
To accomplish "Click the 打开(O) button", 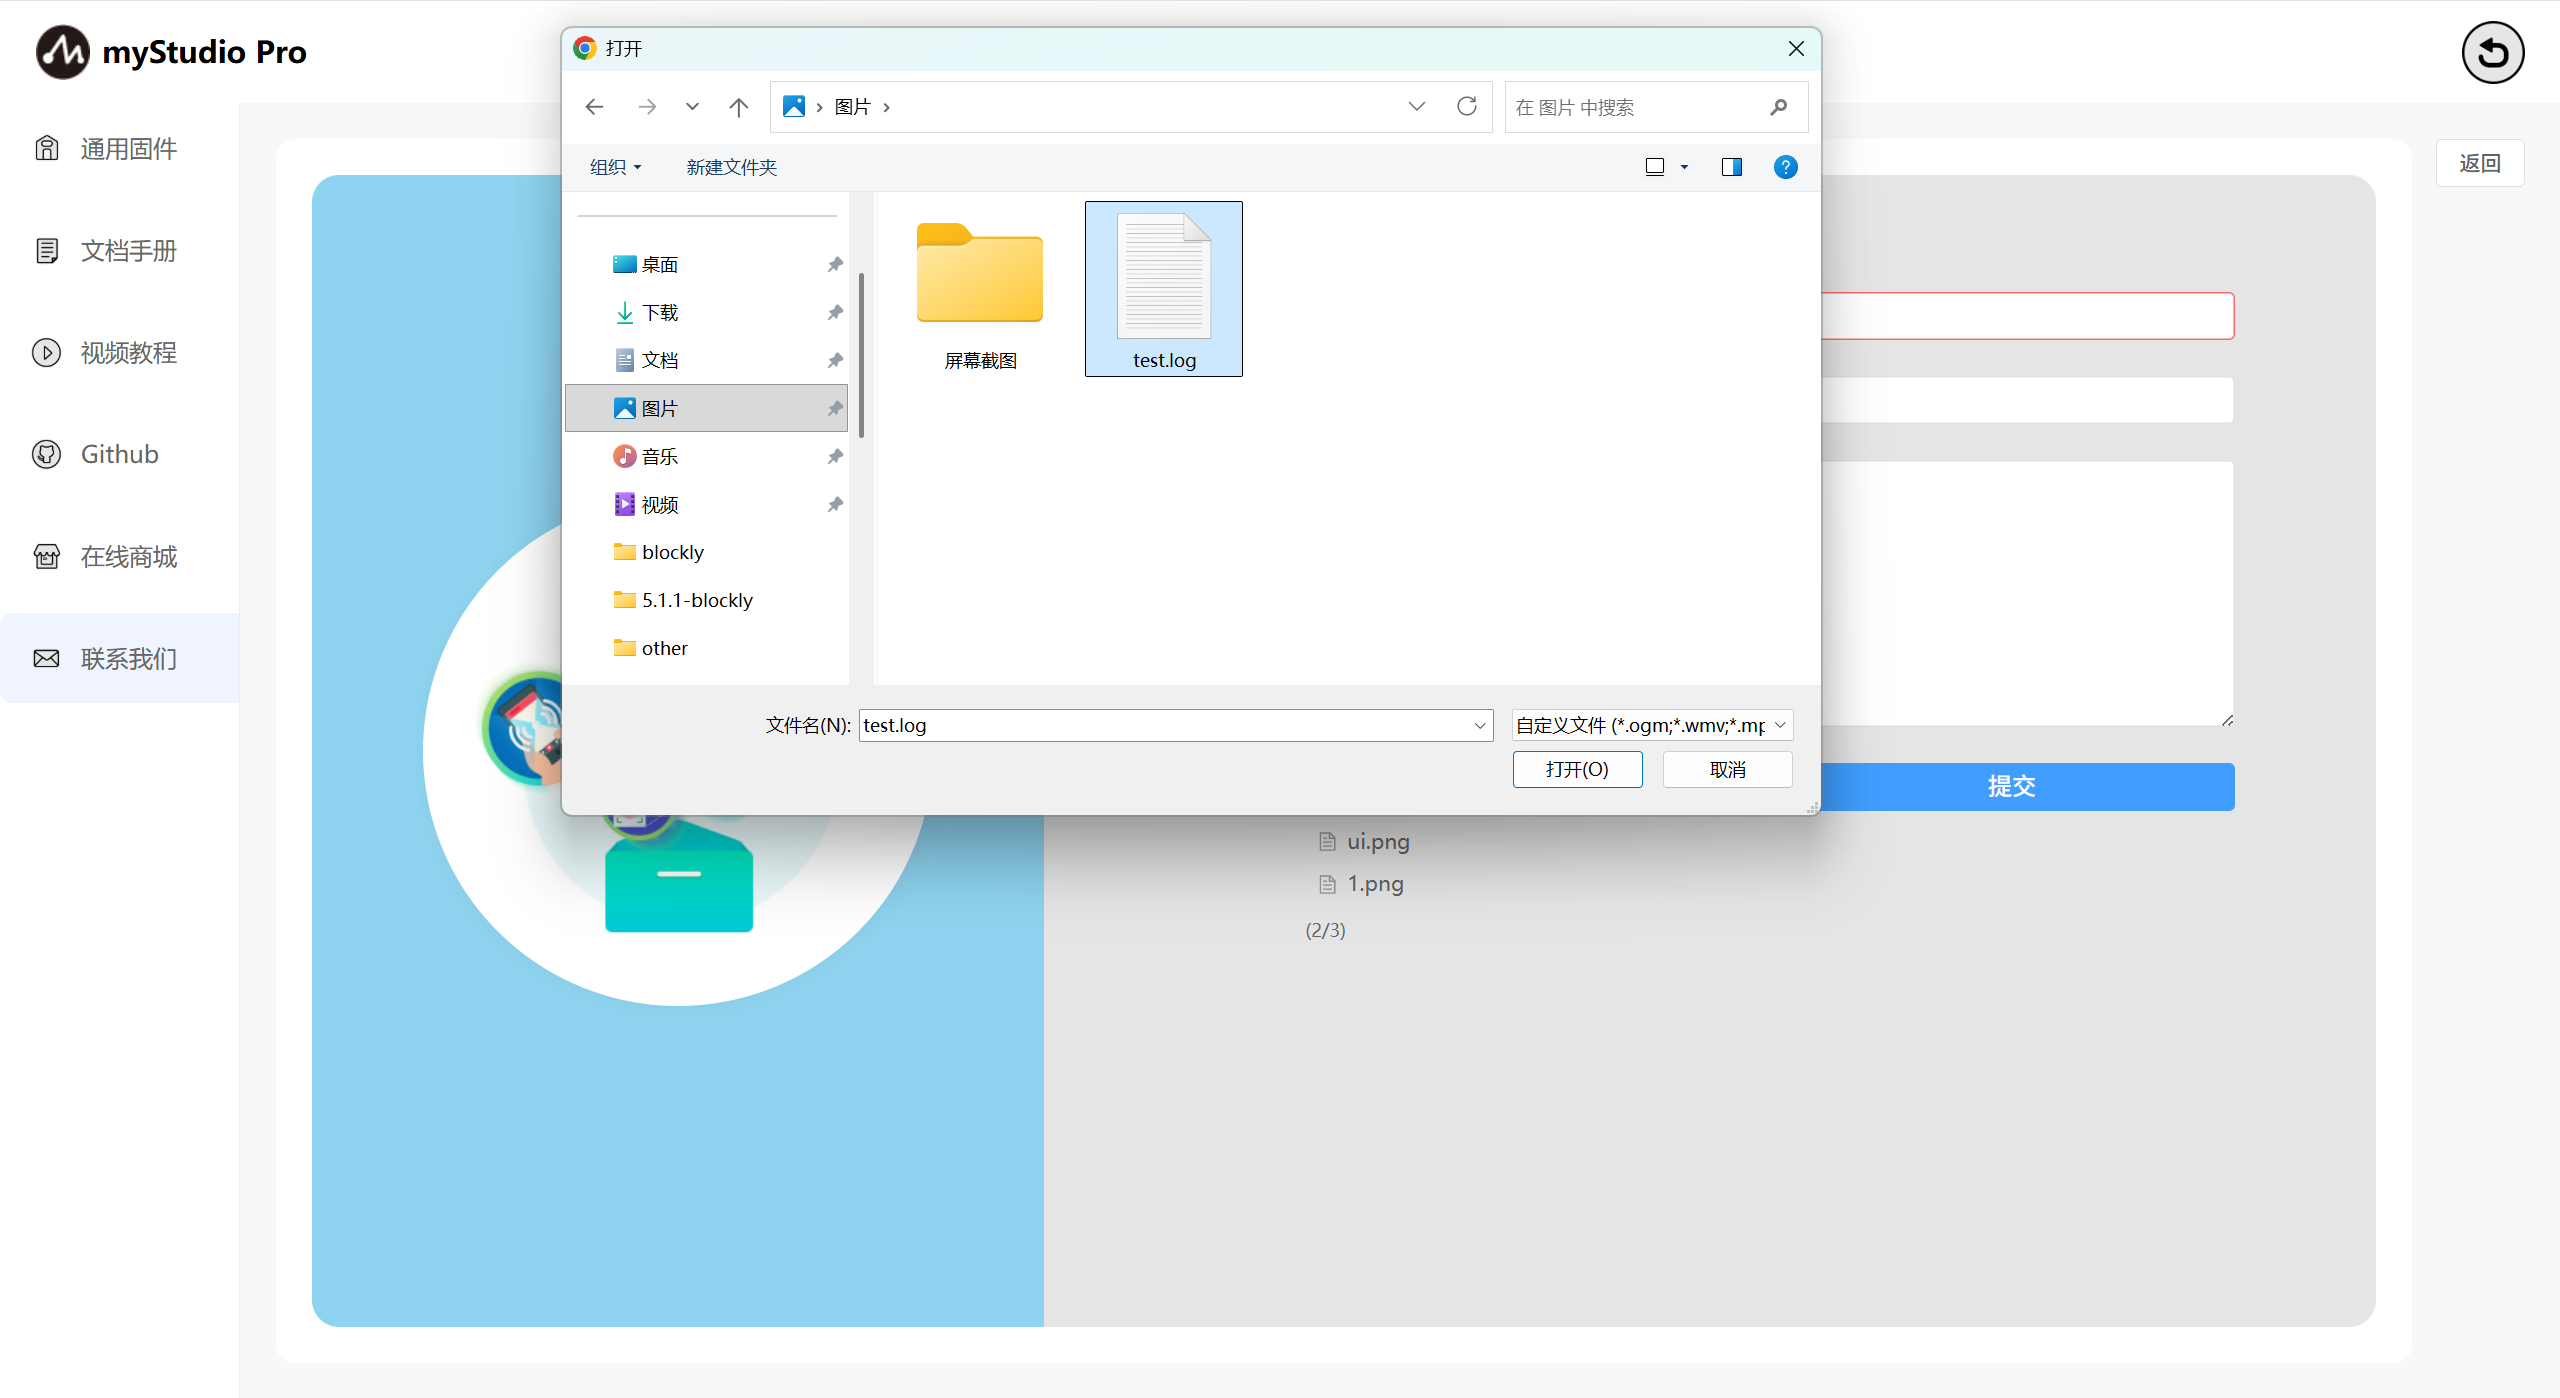I will point(1577,769).
